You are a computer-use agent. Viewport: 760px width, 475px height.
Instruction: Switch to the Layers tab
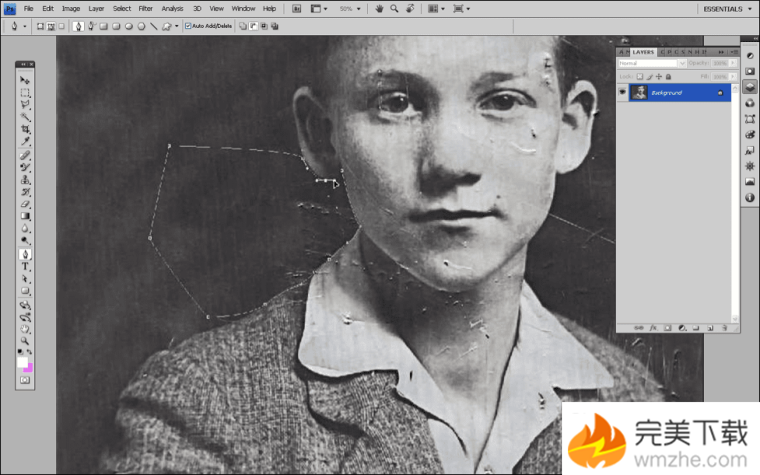pyautogui.click(x=643, y=52)
